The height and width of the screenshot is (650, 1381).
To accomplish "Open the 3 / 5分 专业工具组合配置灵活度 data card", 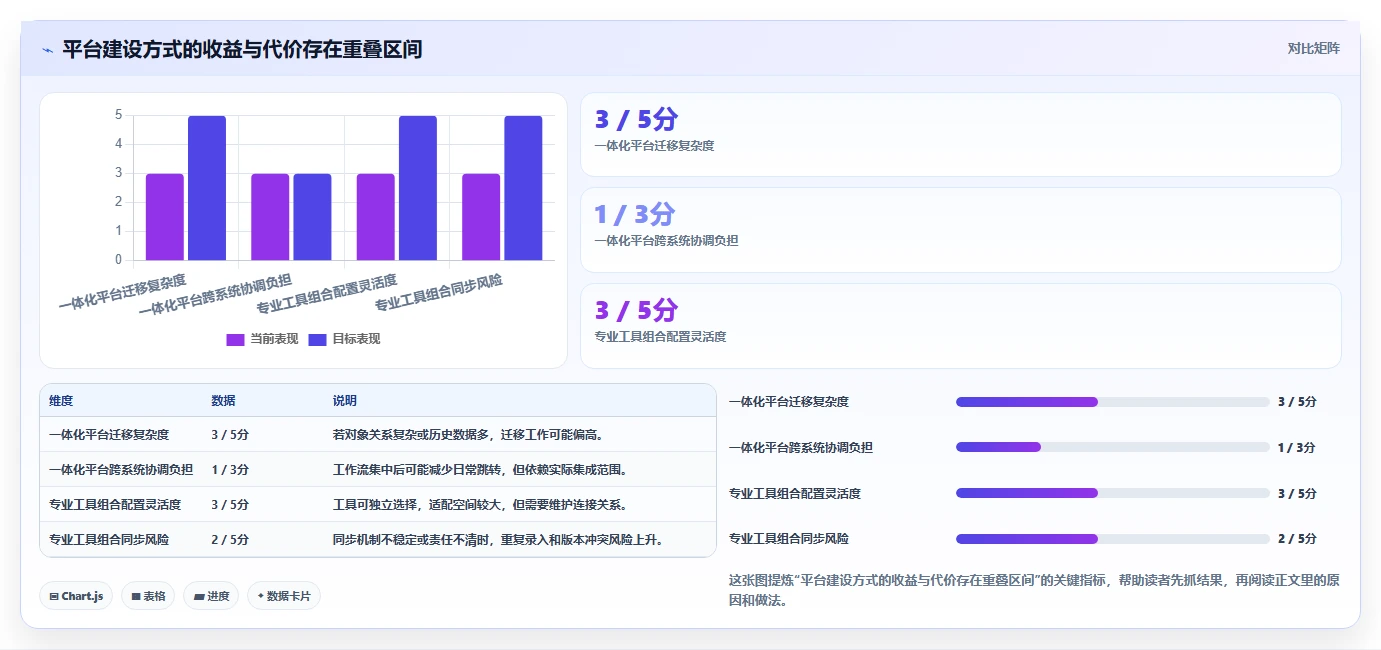I will coord(960,326).
